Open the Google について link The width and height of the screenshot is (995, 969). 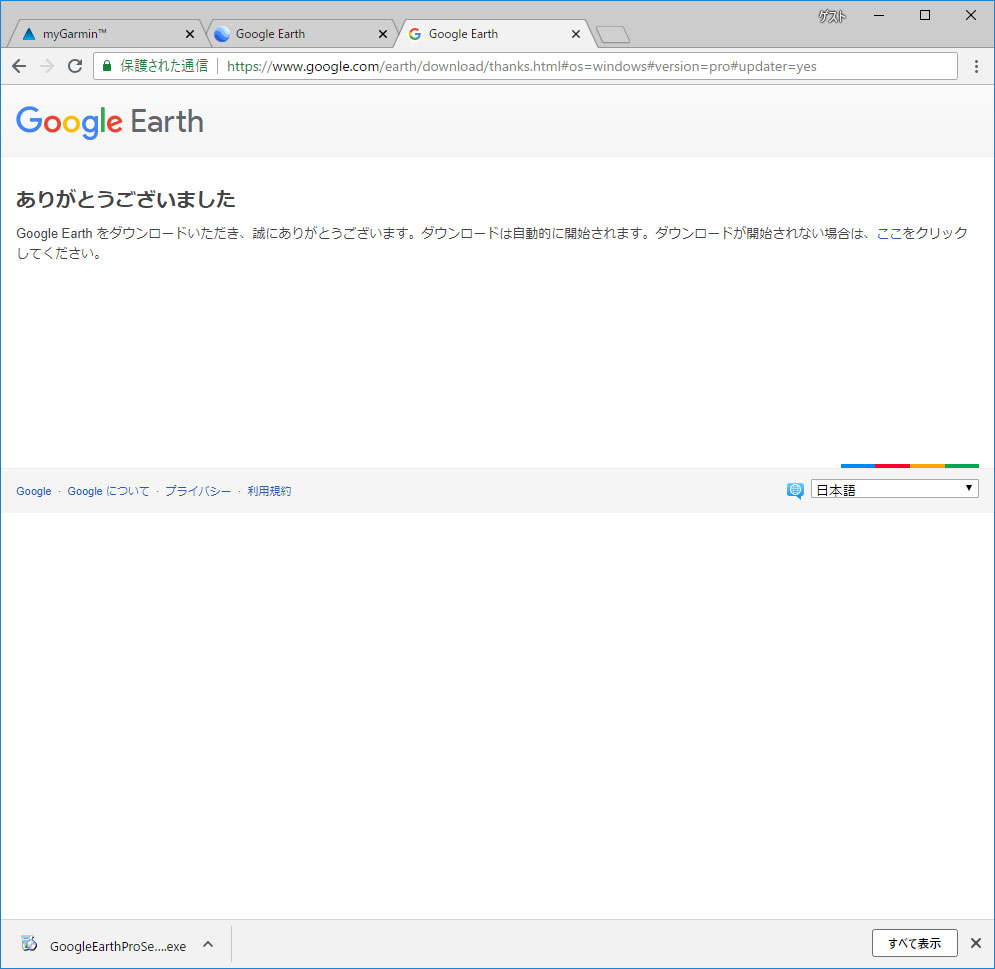pos(109,491)
